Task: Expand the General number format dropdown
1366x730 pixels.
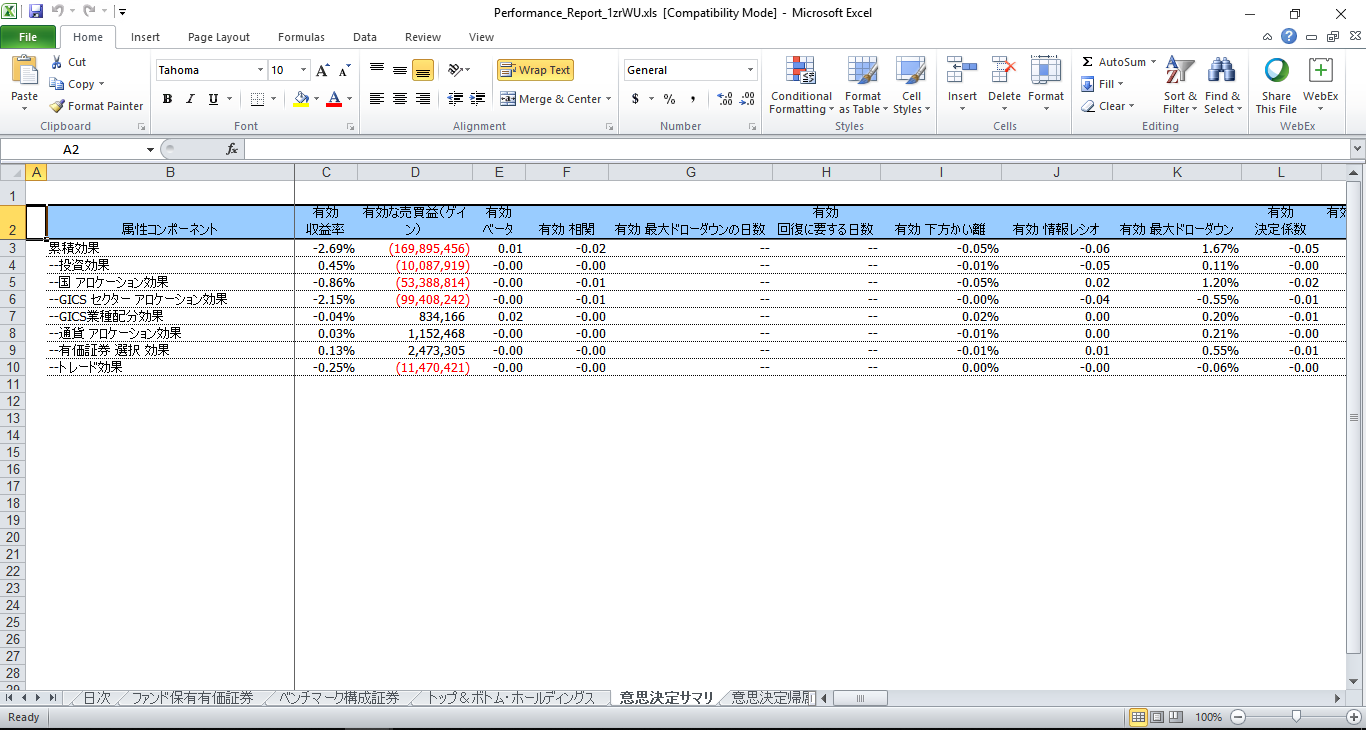Action: [750, 70]
